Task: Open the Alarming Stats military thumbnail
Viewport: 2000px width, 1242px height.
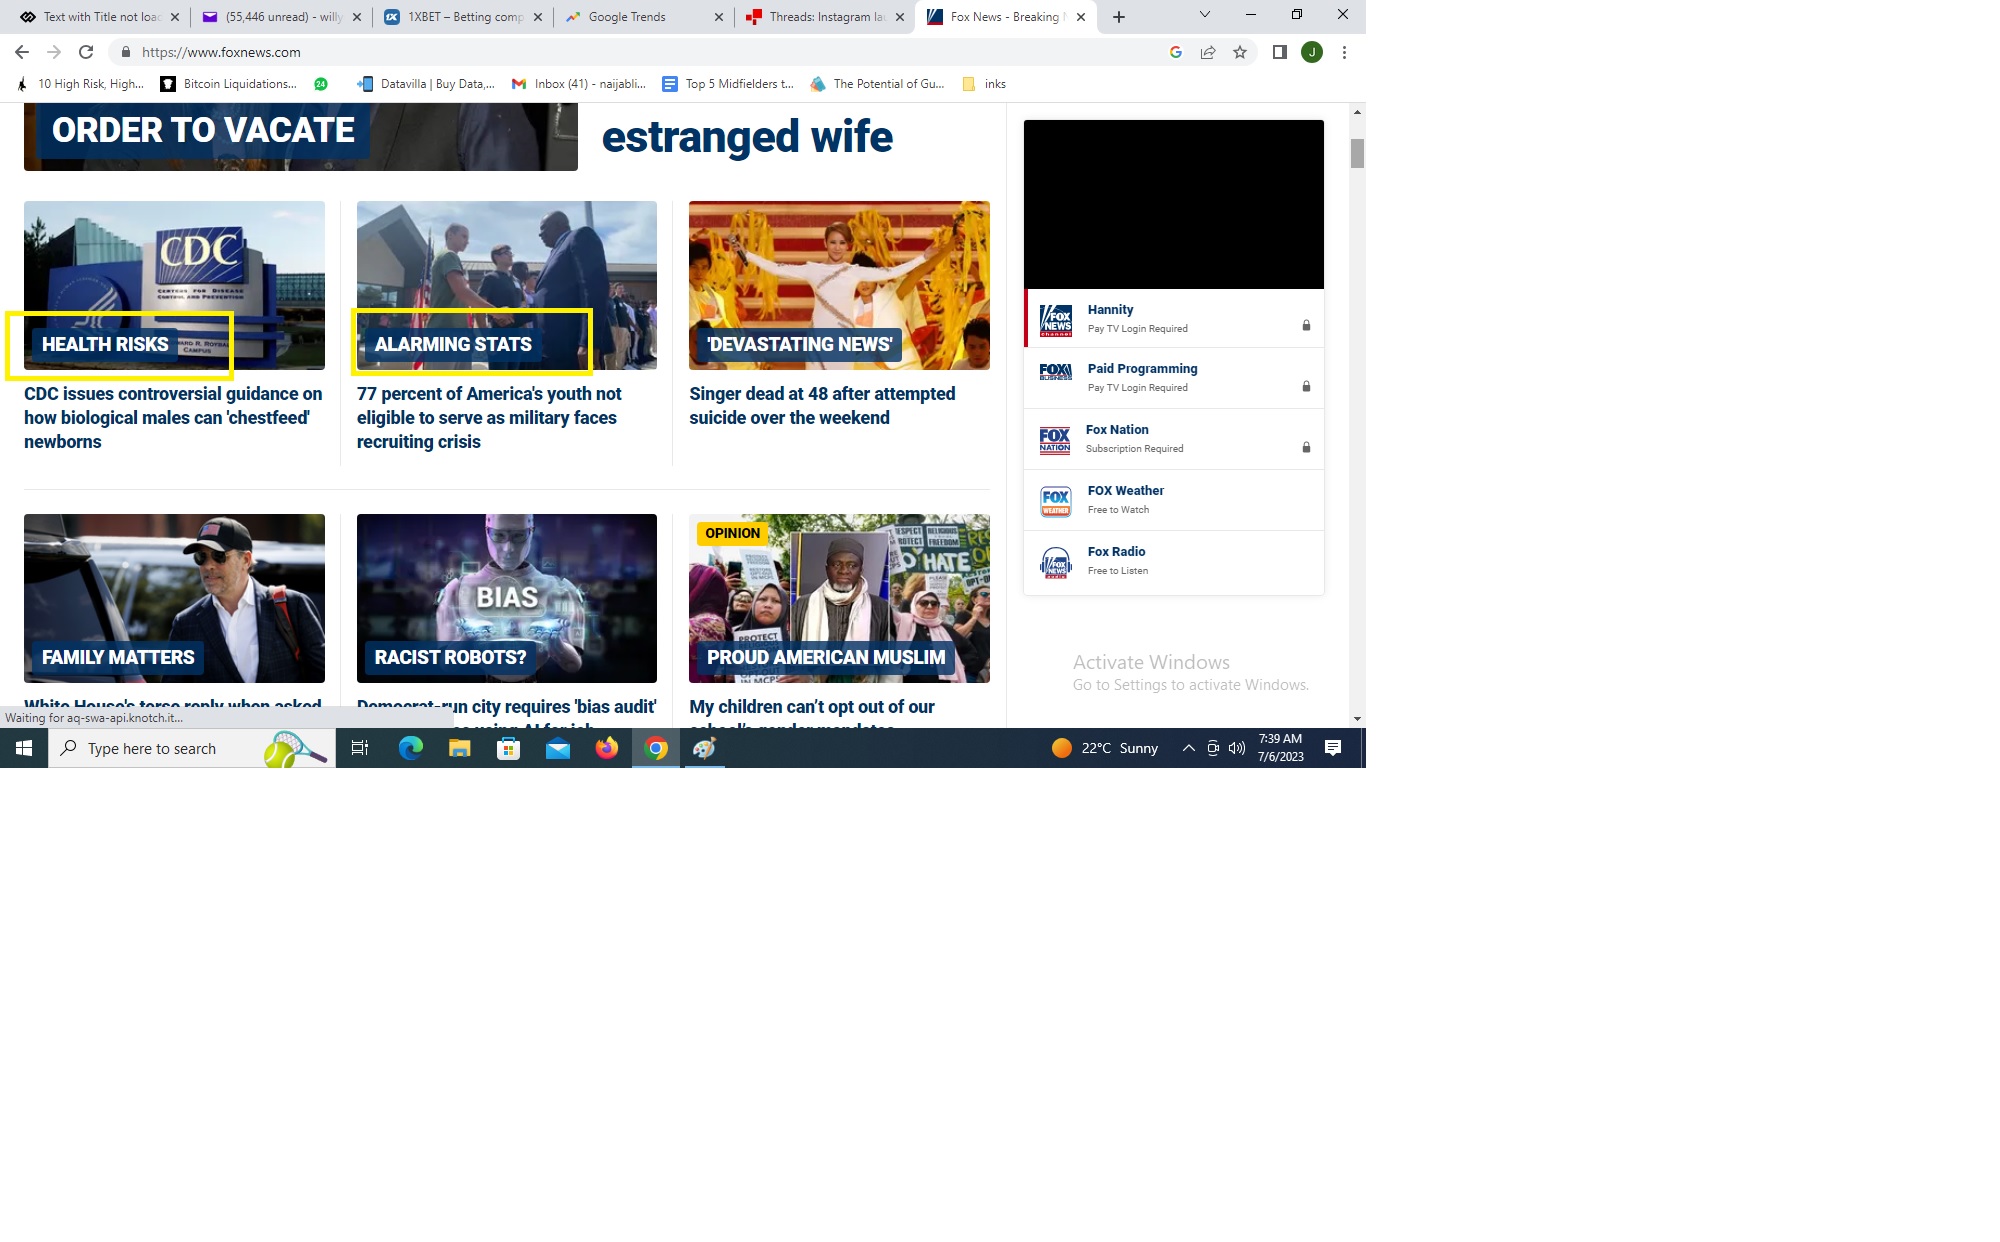Action: coord(507,285)
